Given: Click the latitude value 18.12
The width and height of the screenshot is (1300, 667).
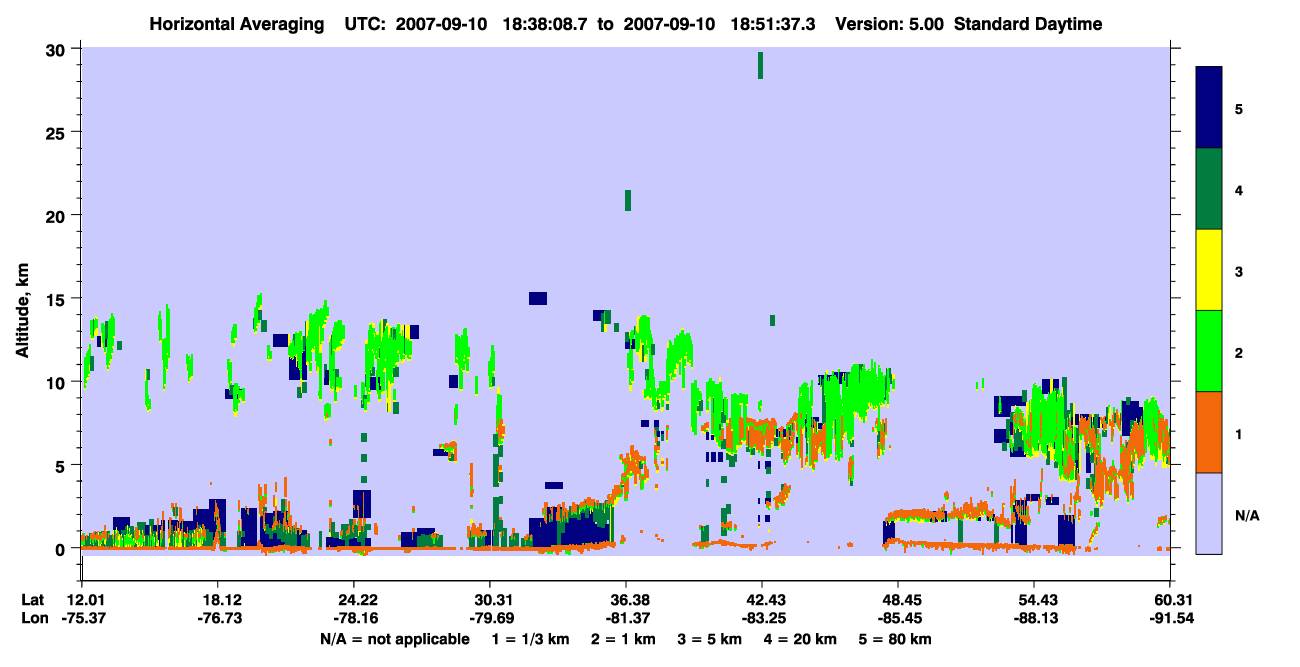Looking at the screenshot, I should coord(217,600).
